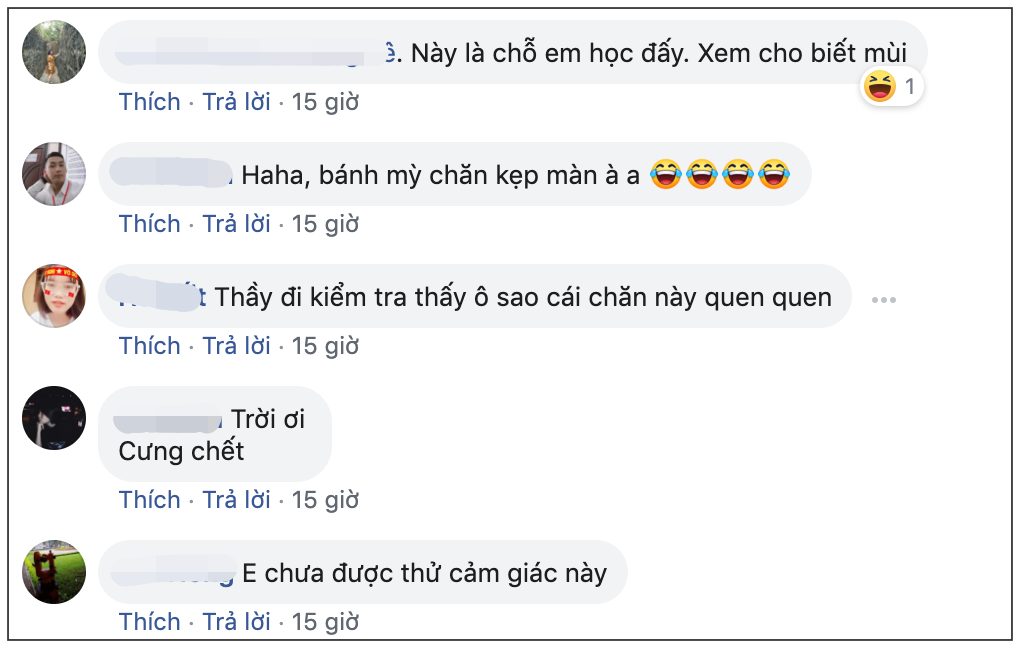Click '15 giờ' timestamp under last comment
The width and height of the screenshot is (1020, 648).
[325, 622]
